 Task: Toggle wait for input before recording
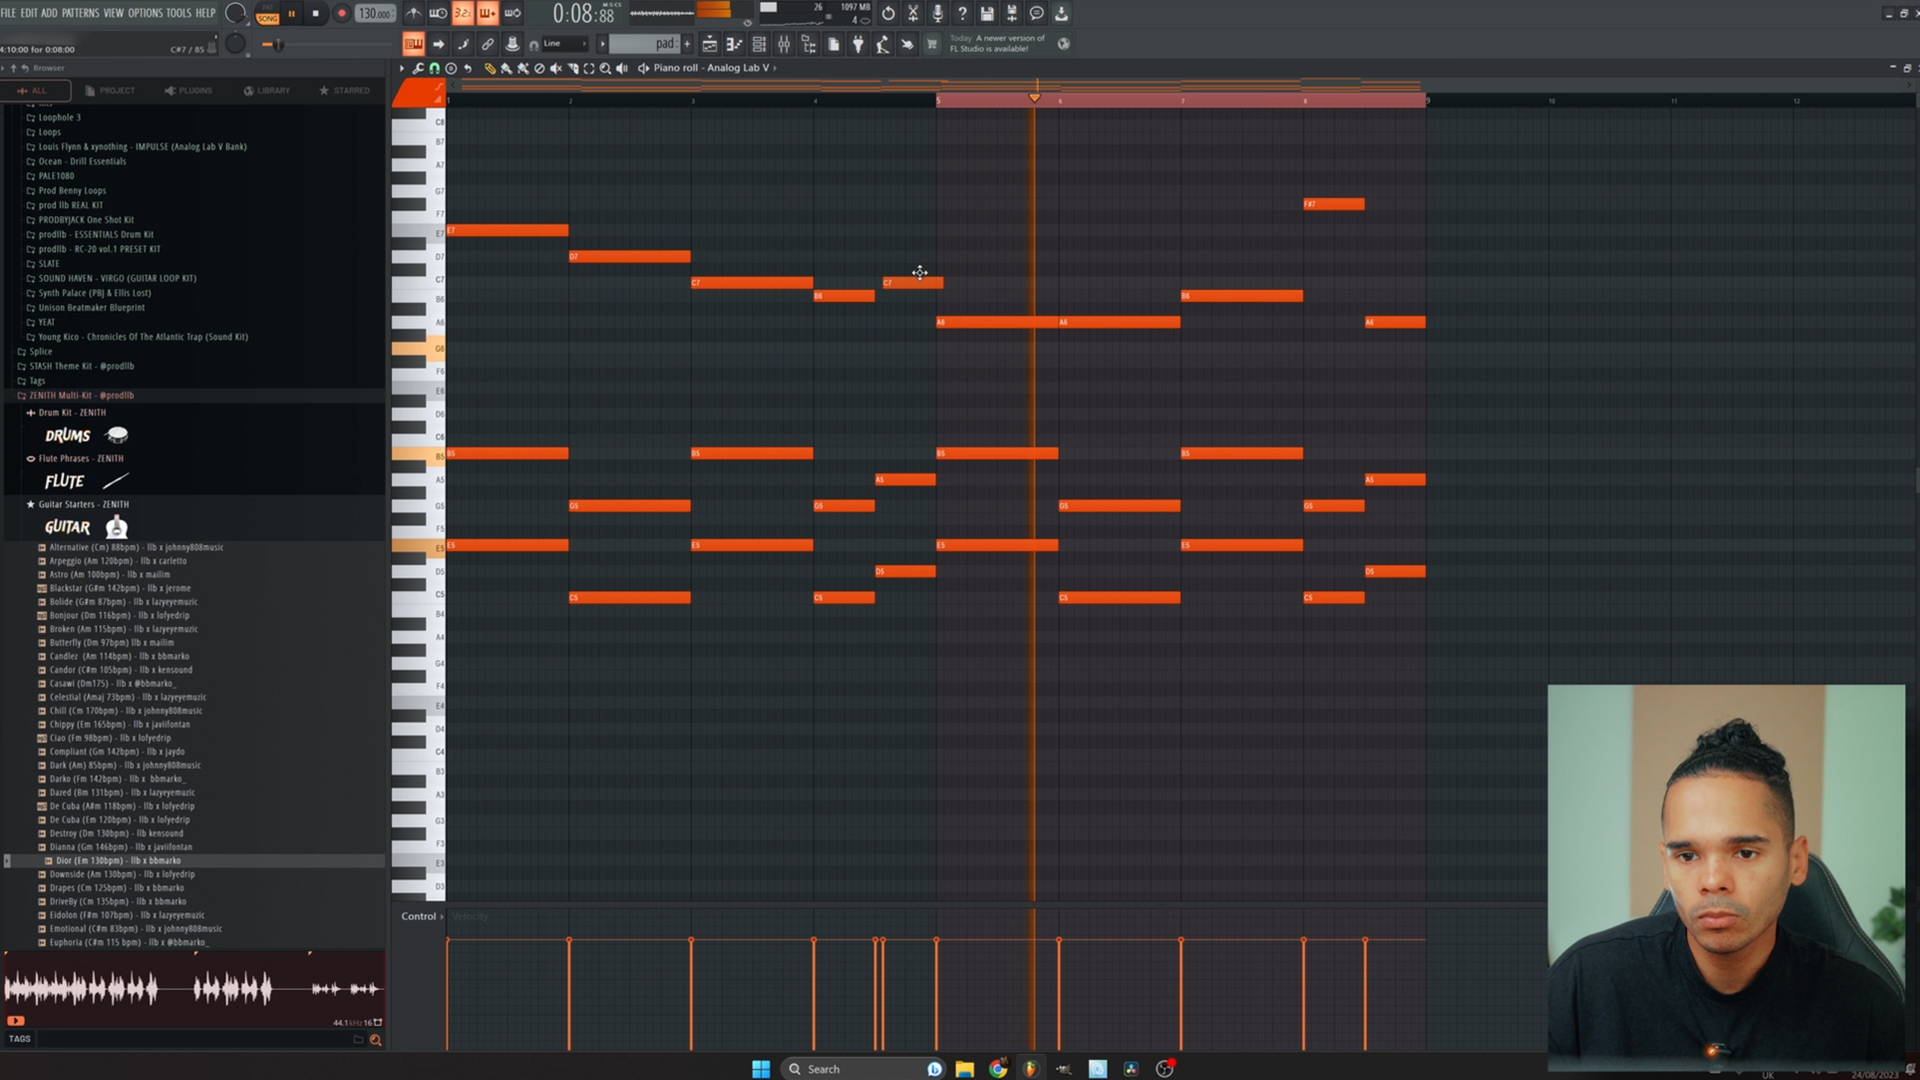[438, 13]
